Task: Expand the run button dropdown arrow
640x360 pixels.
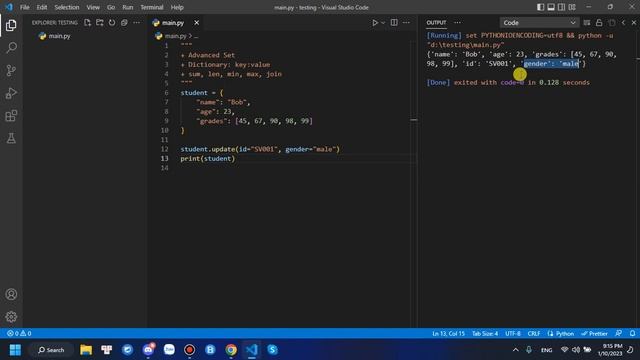Action: pos(383,23)
